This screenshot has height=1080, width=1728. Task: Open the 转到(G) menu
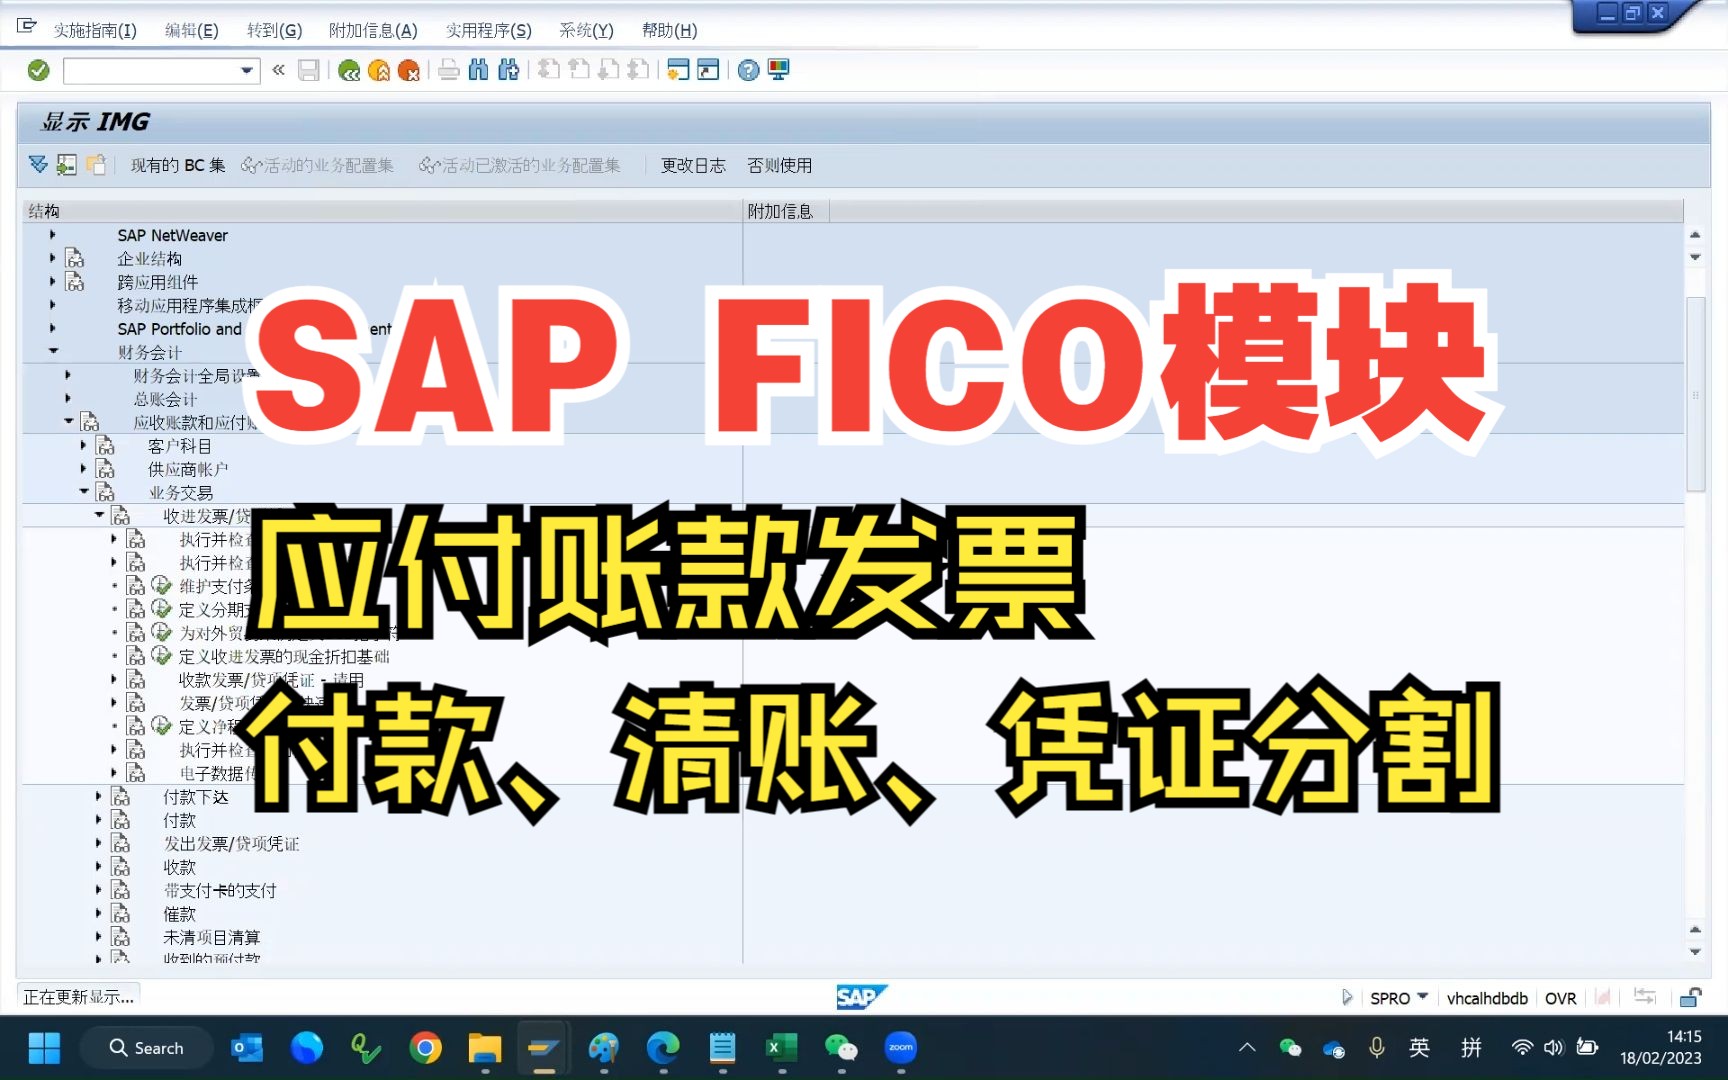pyautogui.click(x=275, y=30)
